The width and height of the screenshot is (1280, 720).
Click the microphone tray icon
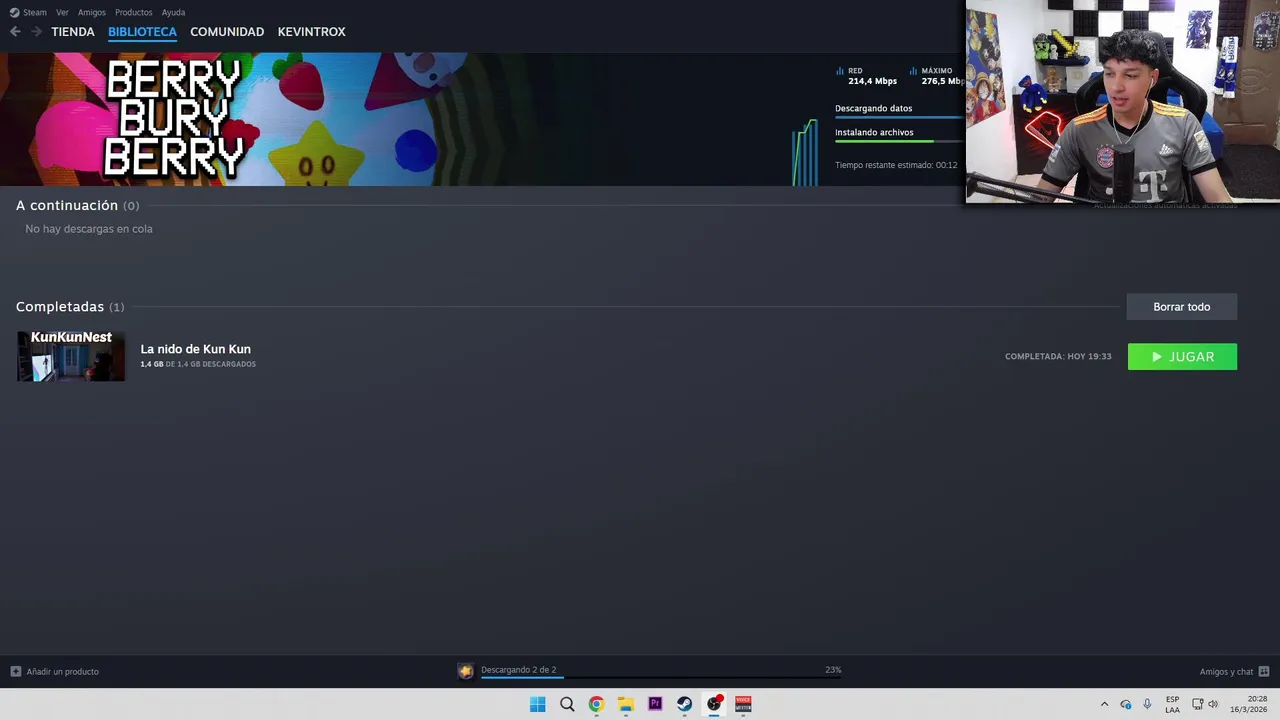coord(1147,704)
